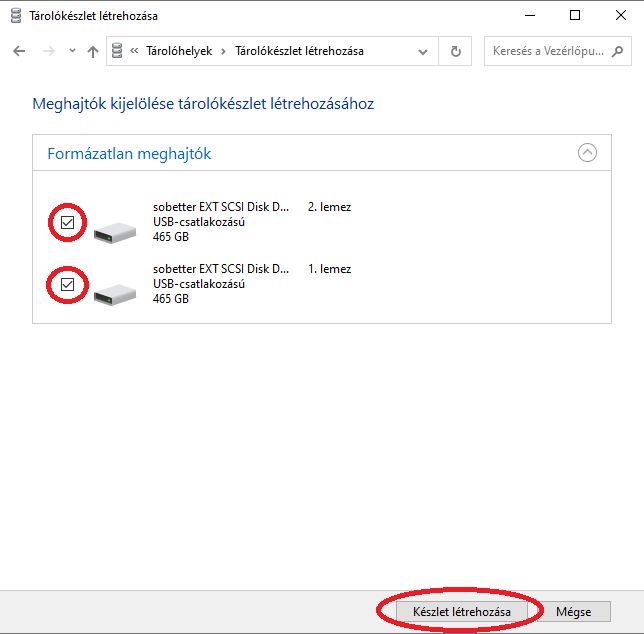The image size is (644, 634).
Task: Open the double-chevron menu in the address bar
Action: tap(135, 51)
